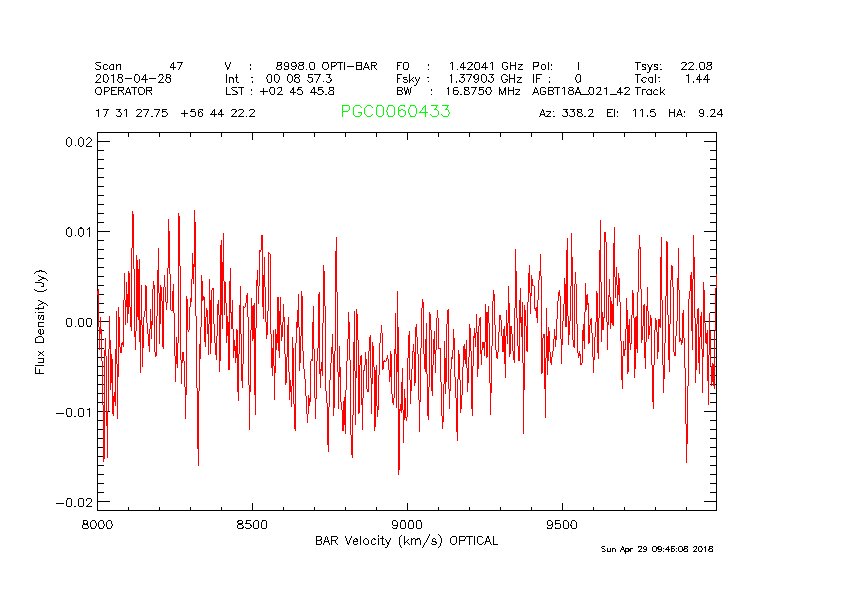Click the Flux Density (Jy) axis label

tap(41, 321)
